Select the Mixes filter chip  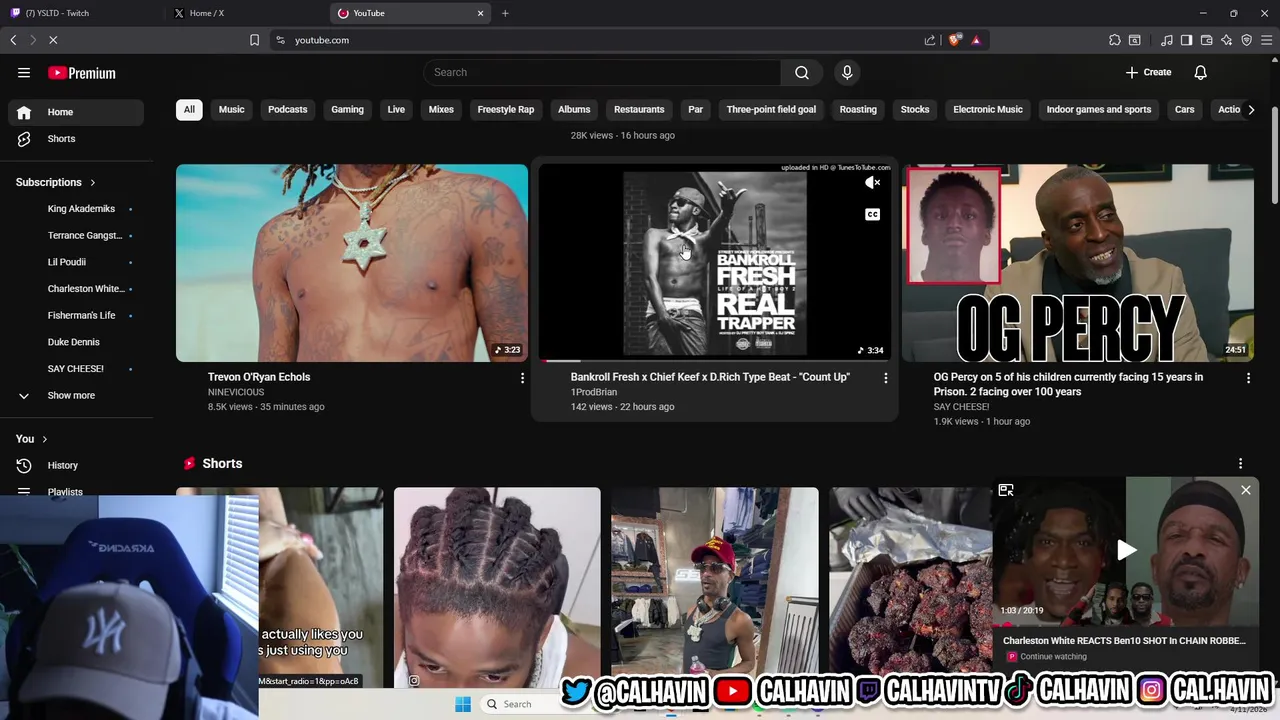pos(441,109)
